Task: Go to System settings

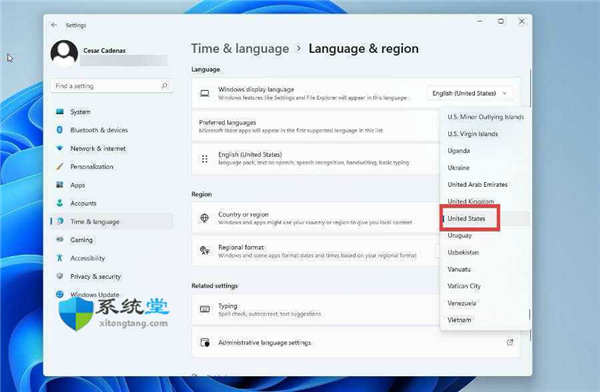Action: pyautogui.click(x=112, y=112)
